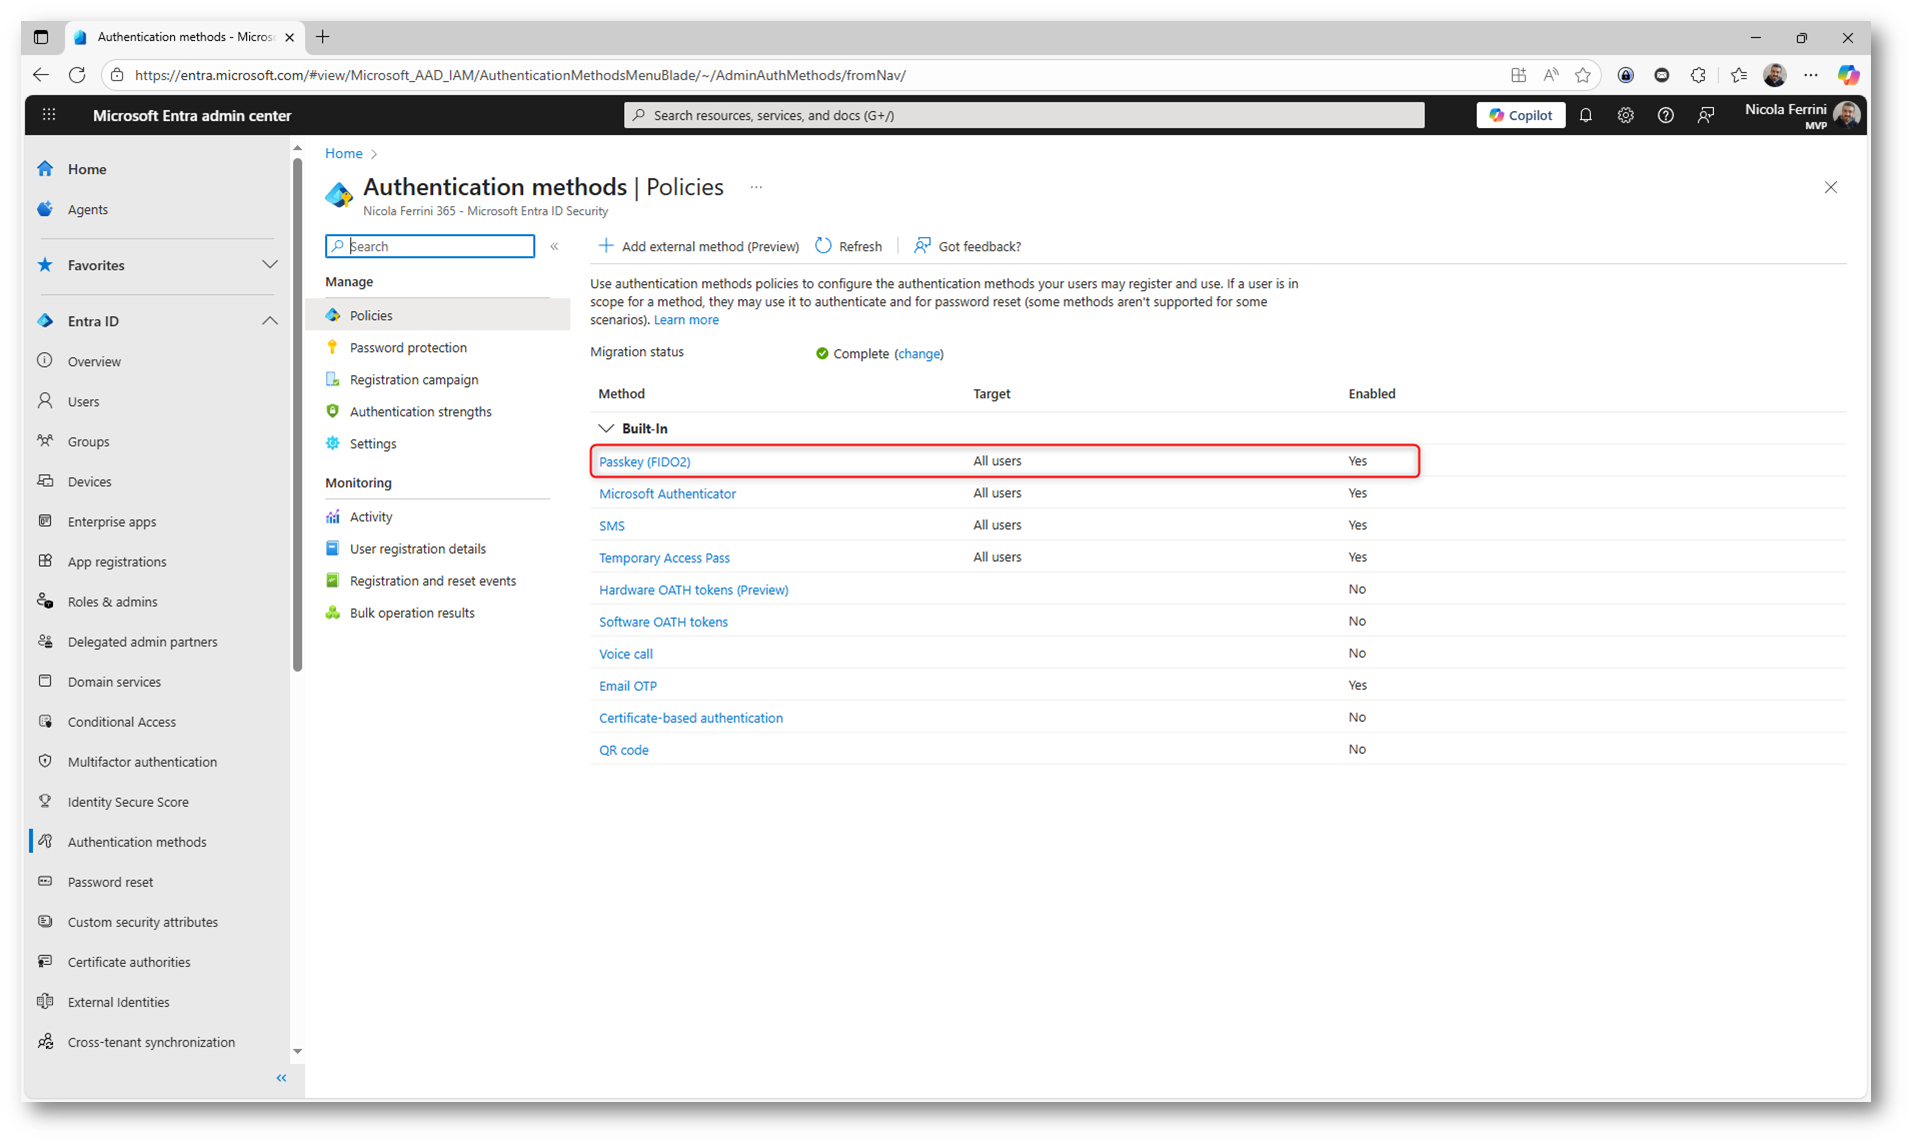Open the app launcher waffle icon
This screenshot has width=1913, height=1144.
(48, 115)
